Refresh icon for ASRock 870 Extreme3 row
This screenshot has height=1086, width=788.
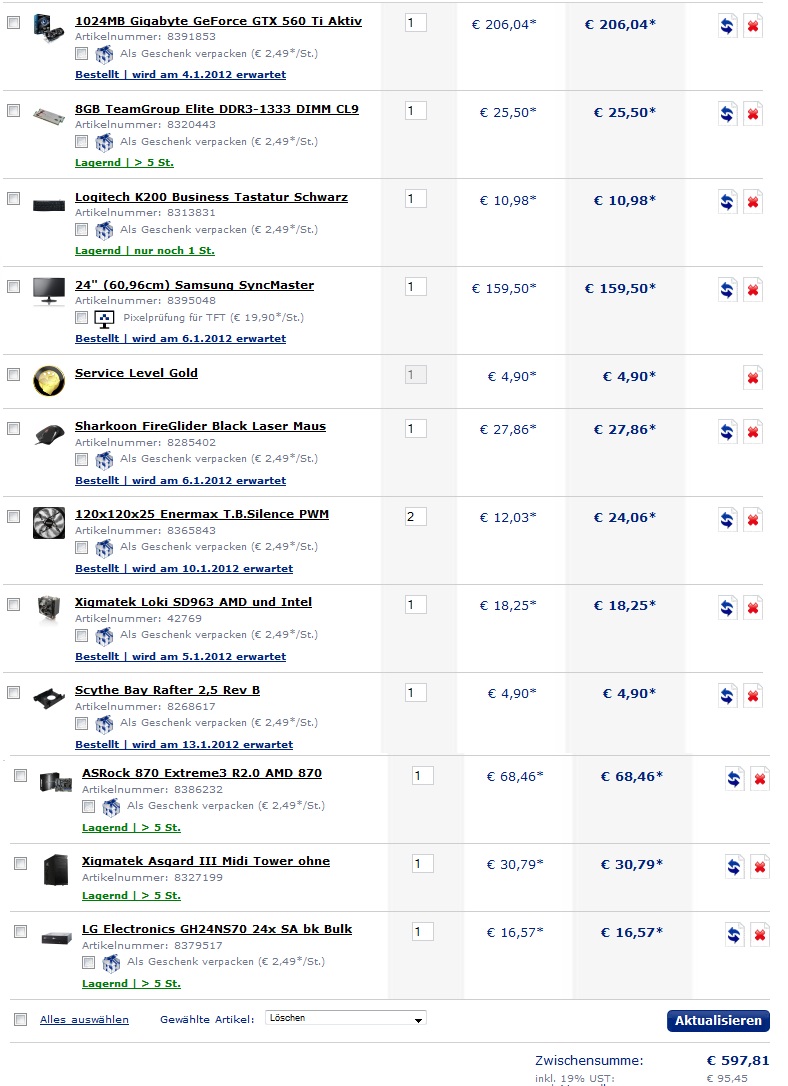pos(733,778)
